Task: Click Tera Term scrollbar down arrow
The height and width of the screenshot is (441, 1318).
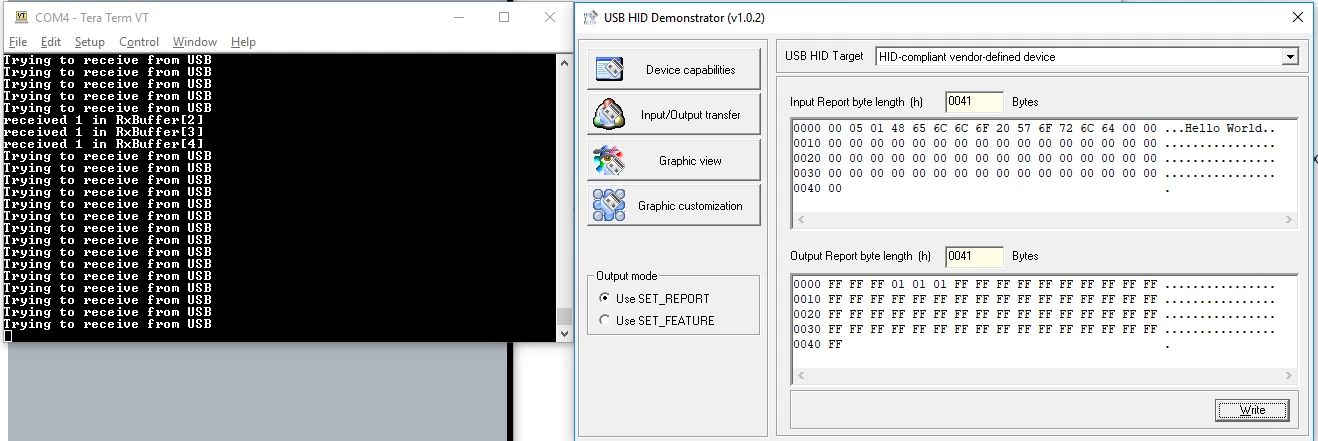Action: [565, 334]
